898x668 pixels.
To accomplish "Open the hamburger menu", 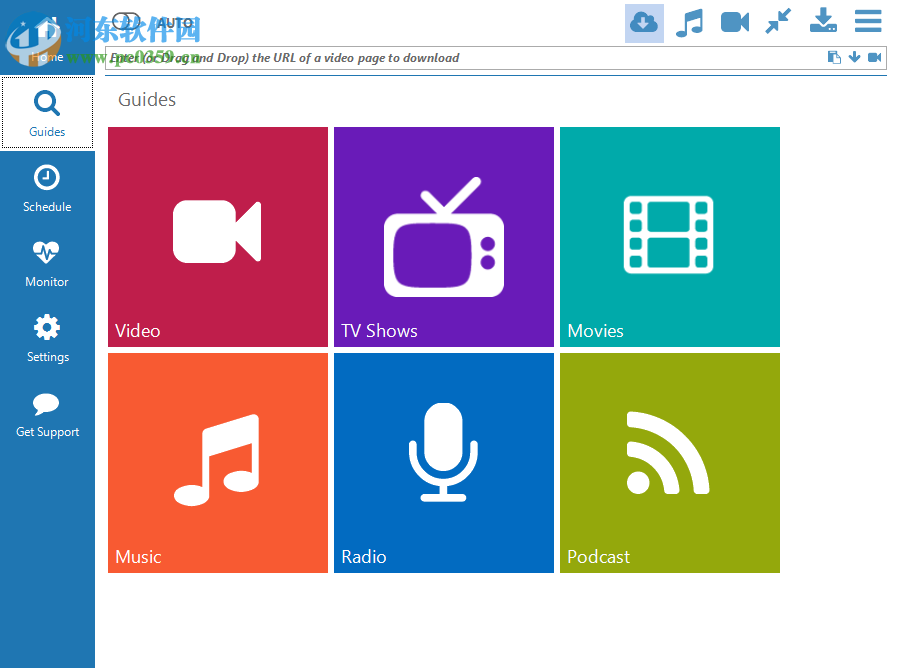I will pyautogui.click(x=867, y=21).
